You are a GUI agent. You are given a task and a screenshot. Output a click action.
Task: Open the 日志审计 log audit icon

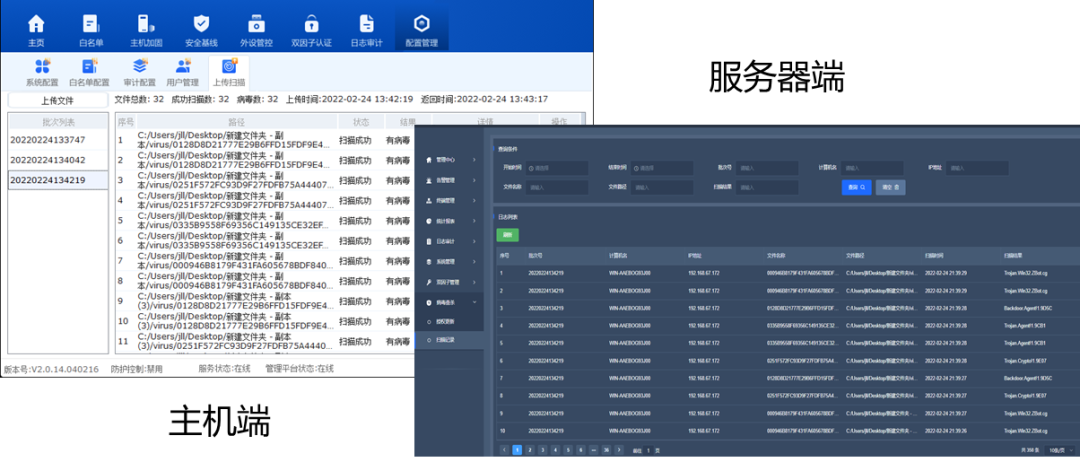click(x=366, y=28)
